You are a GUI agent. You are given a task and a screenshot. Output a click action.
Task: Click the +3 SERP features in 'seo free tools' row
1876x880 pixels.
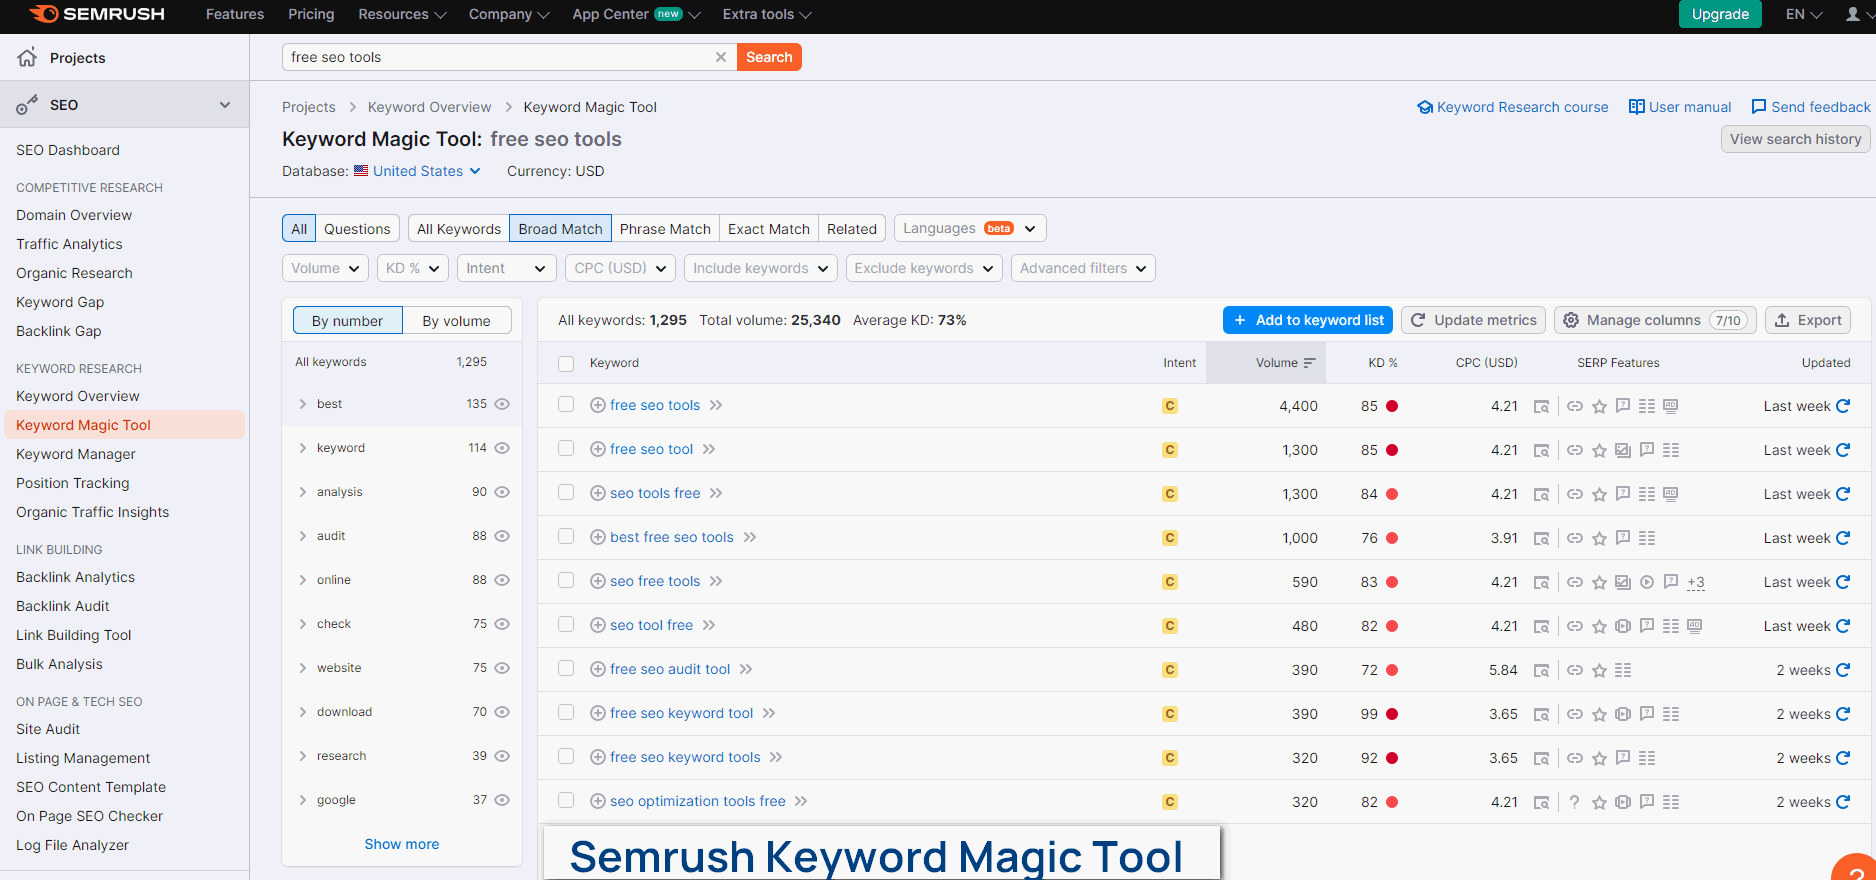pyautogui.click(x=1696, y=582)
